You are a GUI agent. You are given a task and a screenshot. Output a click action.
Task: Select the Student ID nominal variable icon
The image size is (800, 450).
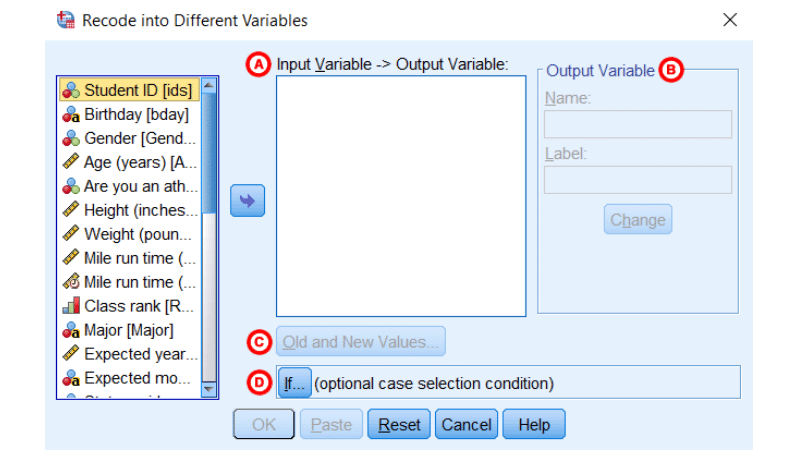point(71,90)
